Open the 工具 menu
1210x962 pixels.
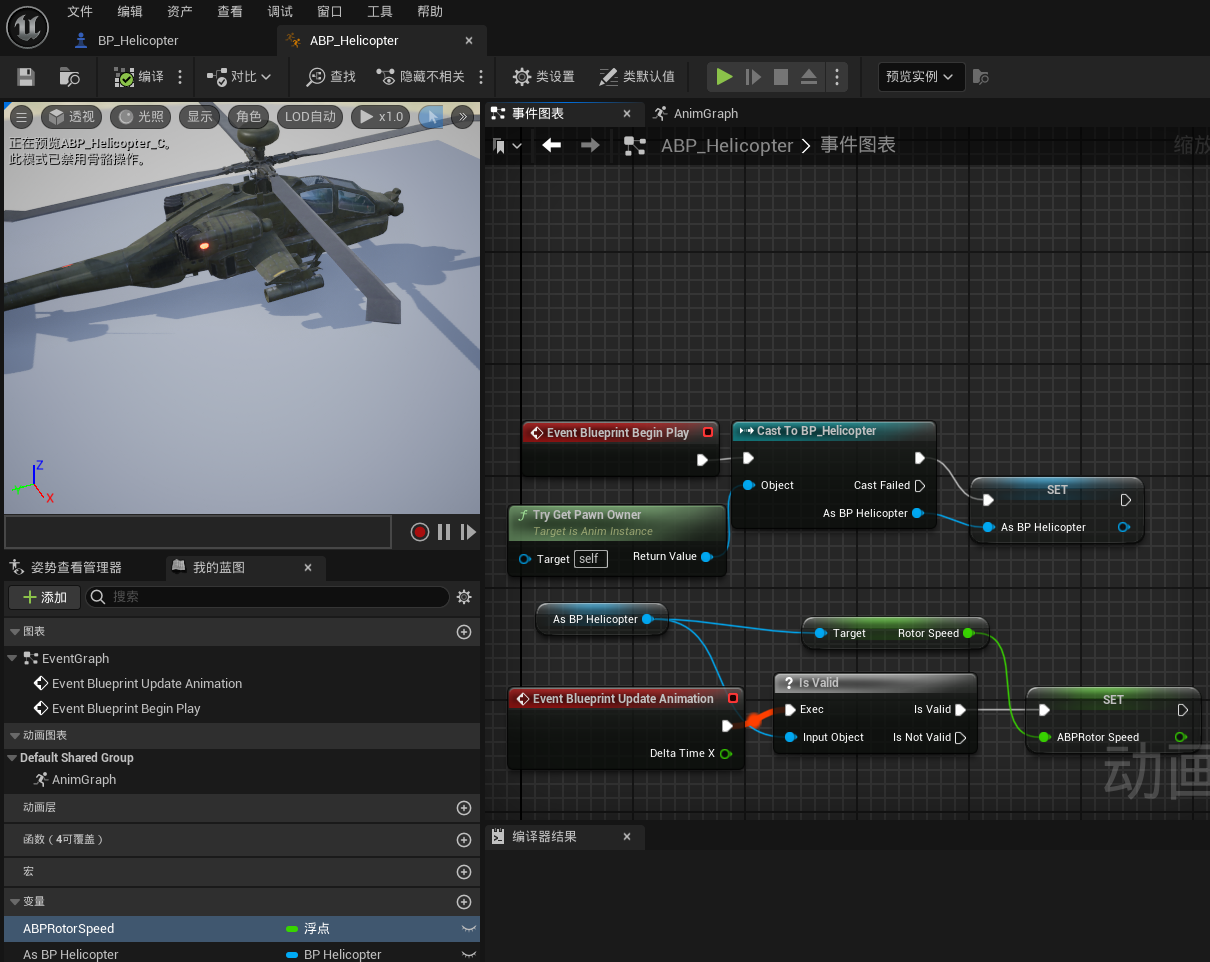pyautogui.click(x=380, y=12)
